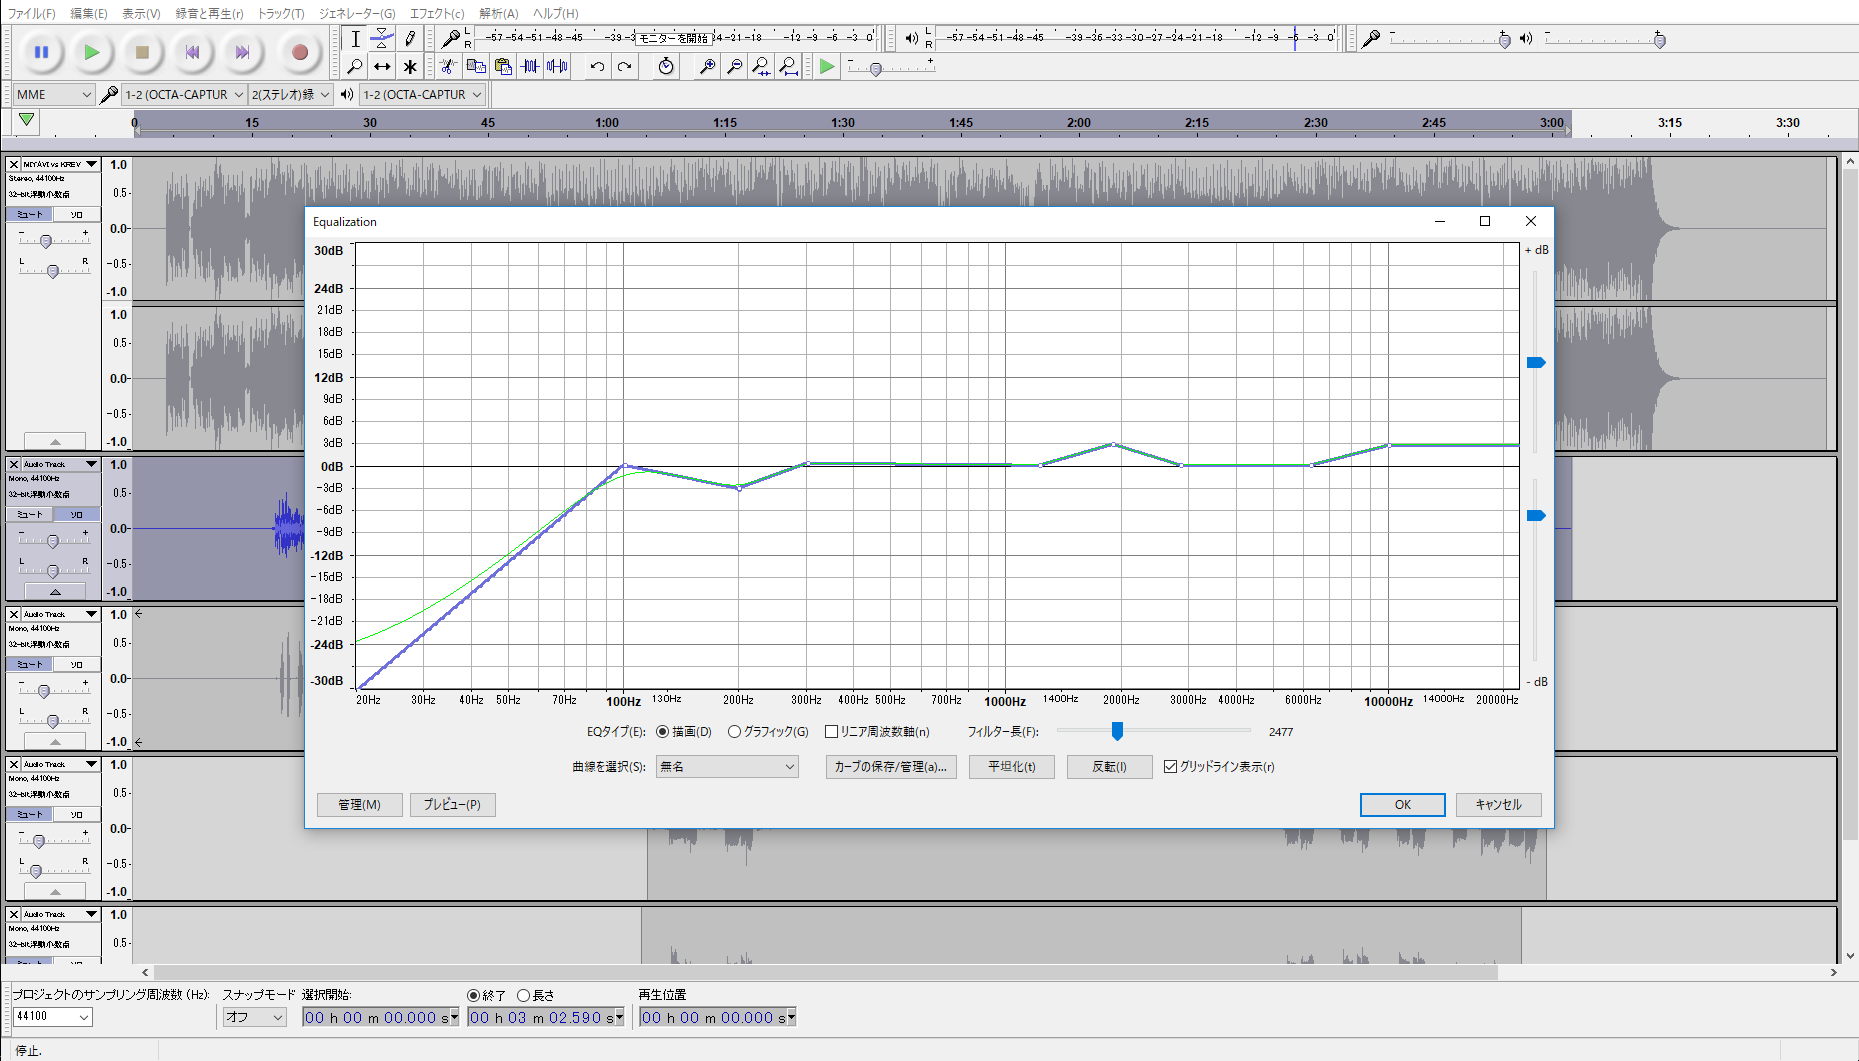1859x1061 pixels.
Task: Click the Zoom Out magnifier icon
Action: point(734,67)
